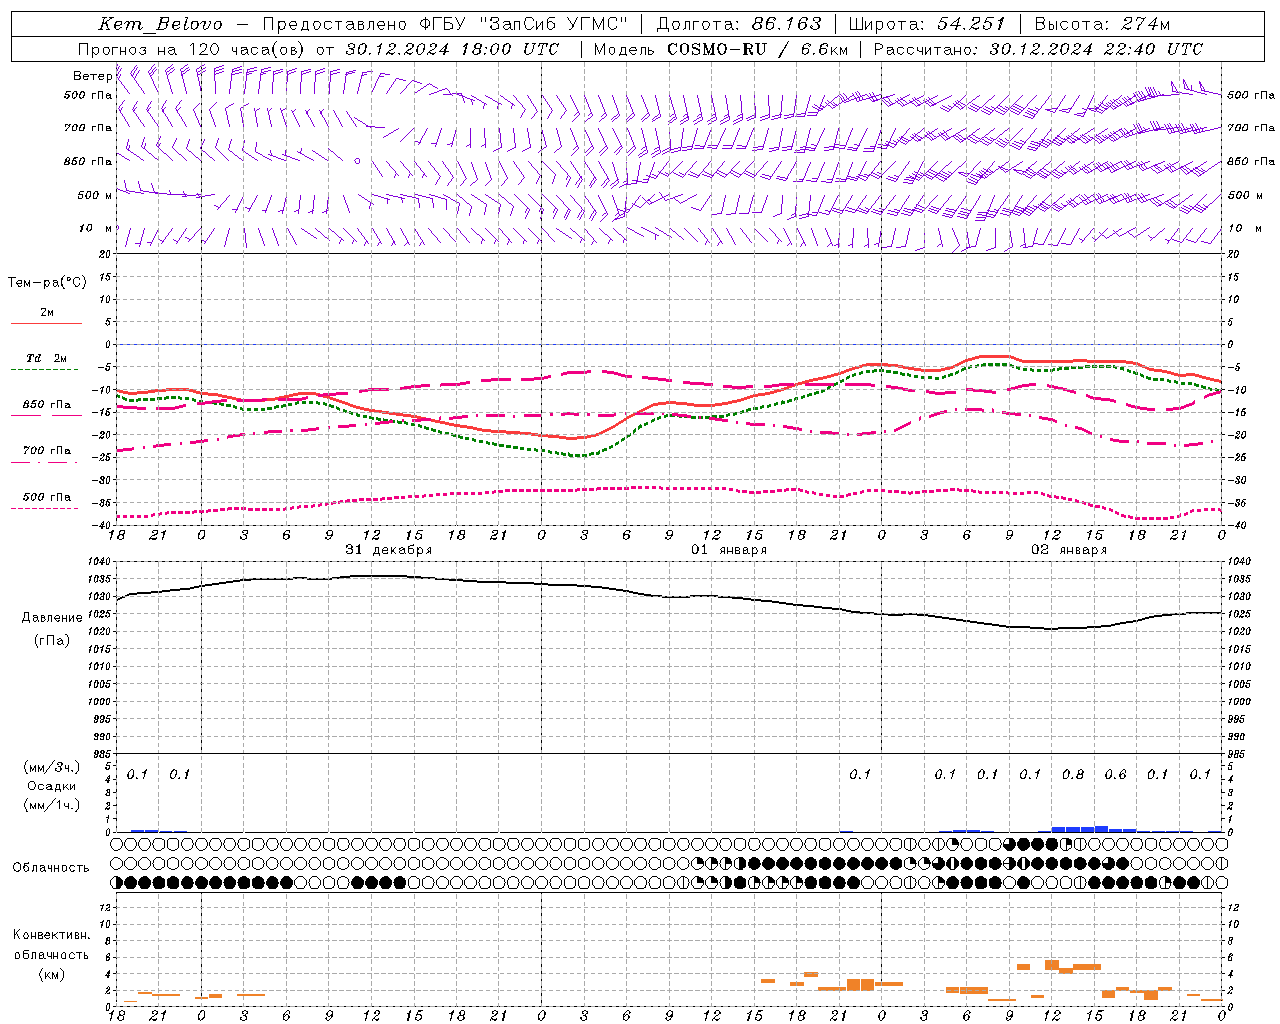Click the 'Td 2м' dew point legend entry
1280x1024 pixels.
click(46, 358)
